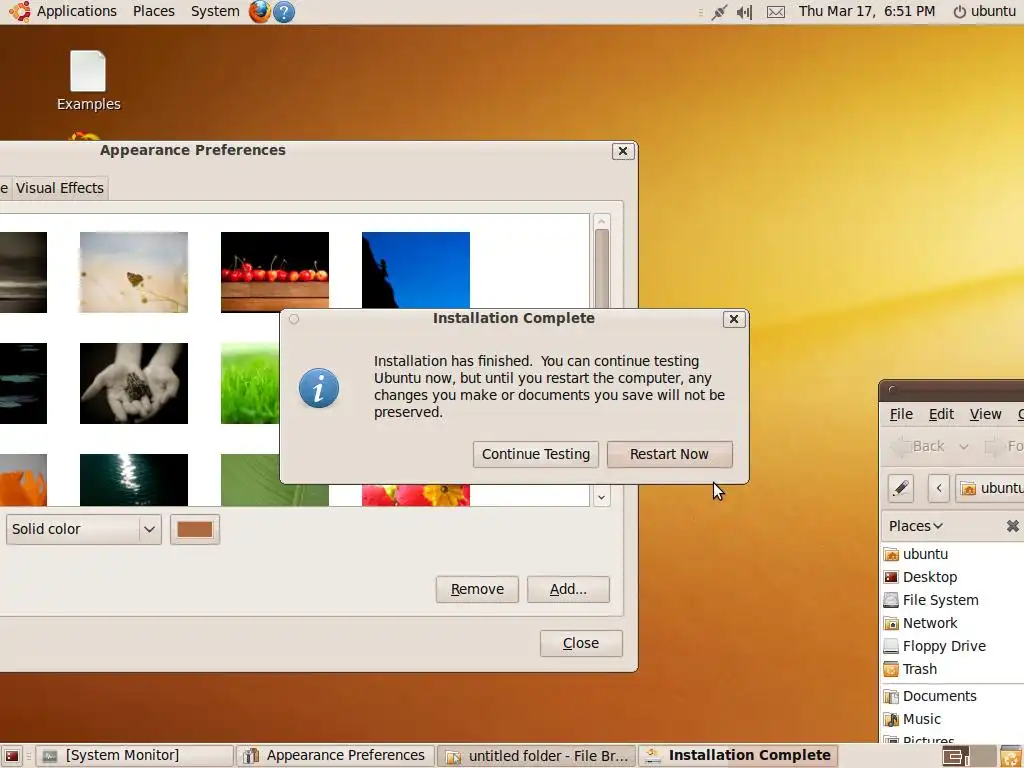This screenshot has height=768, width=1024.
Task: Open the View menu in the file browser
Action: [x=985, y=414]
